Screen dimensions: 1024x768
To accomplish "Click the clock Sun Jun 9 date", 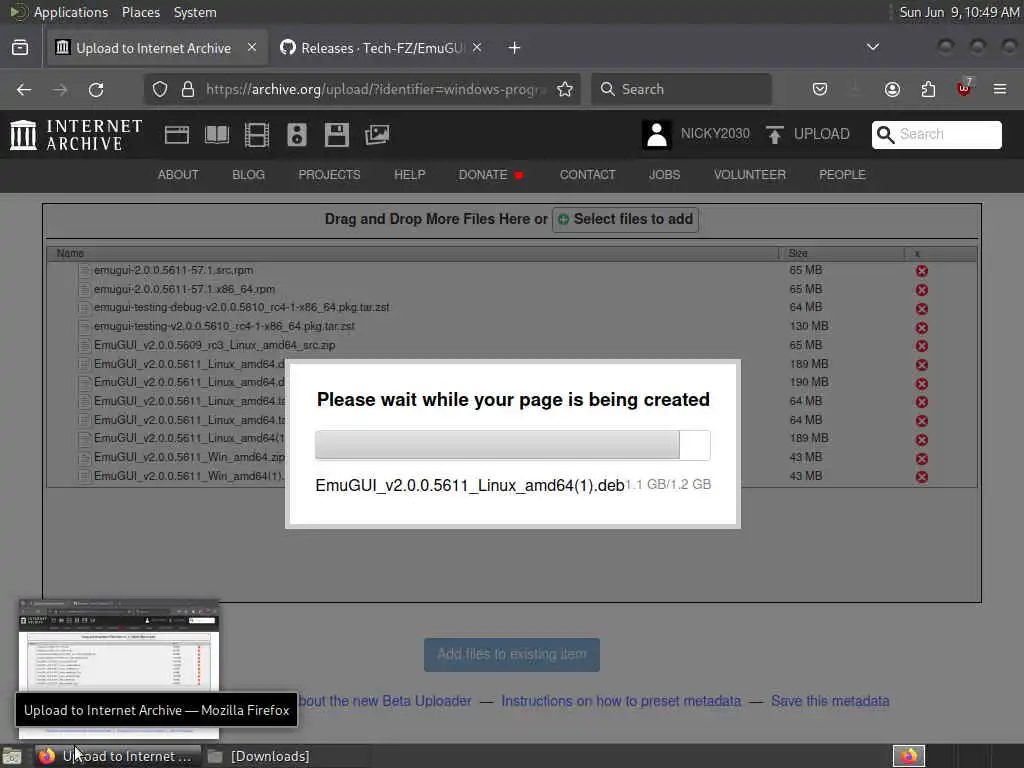I will [959, 12].
